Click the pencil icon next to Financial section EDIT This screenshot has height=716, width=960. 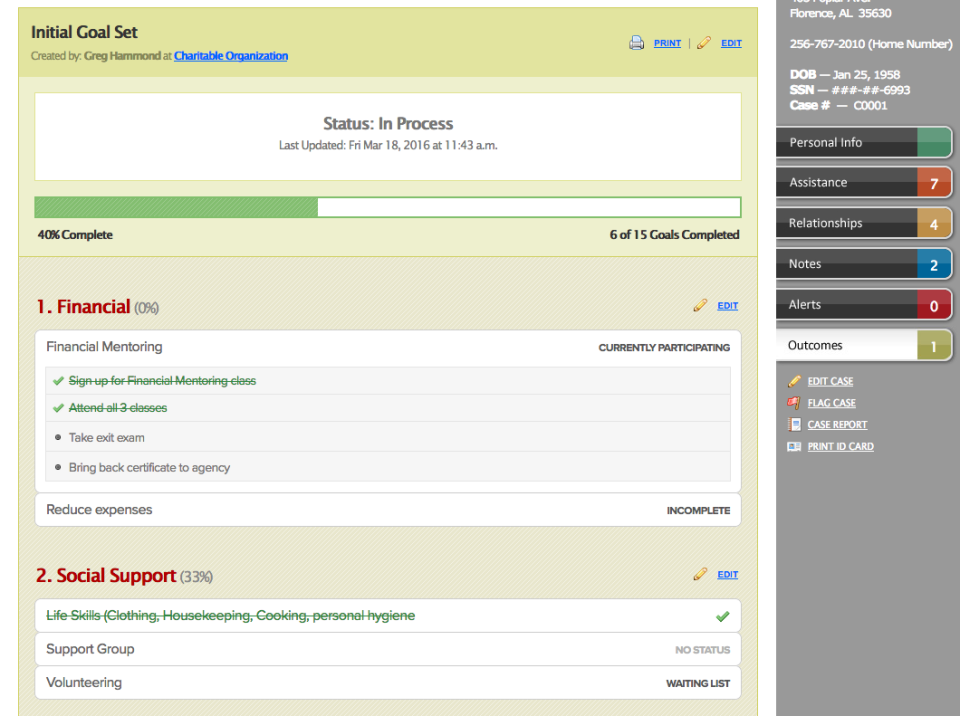coord(700,306)
